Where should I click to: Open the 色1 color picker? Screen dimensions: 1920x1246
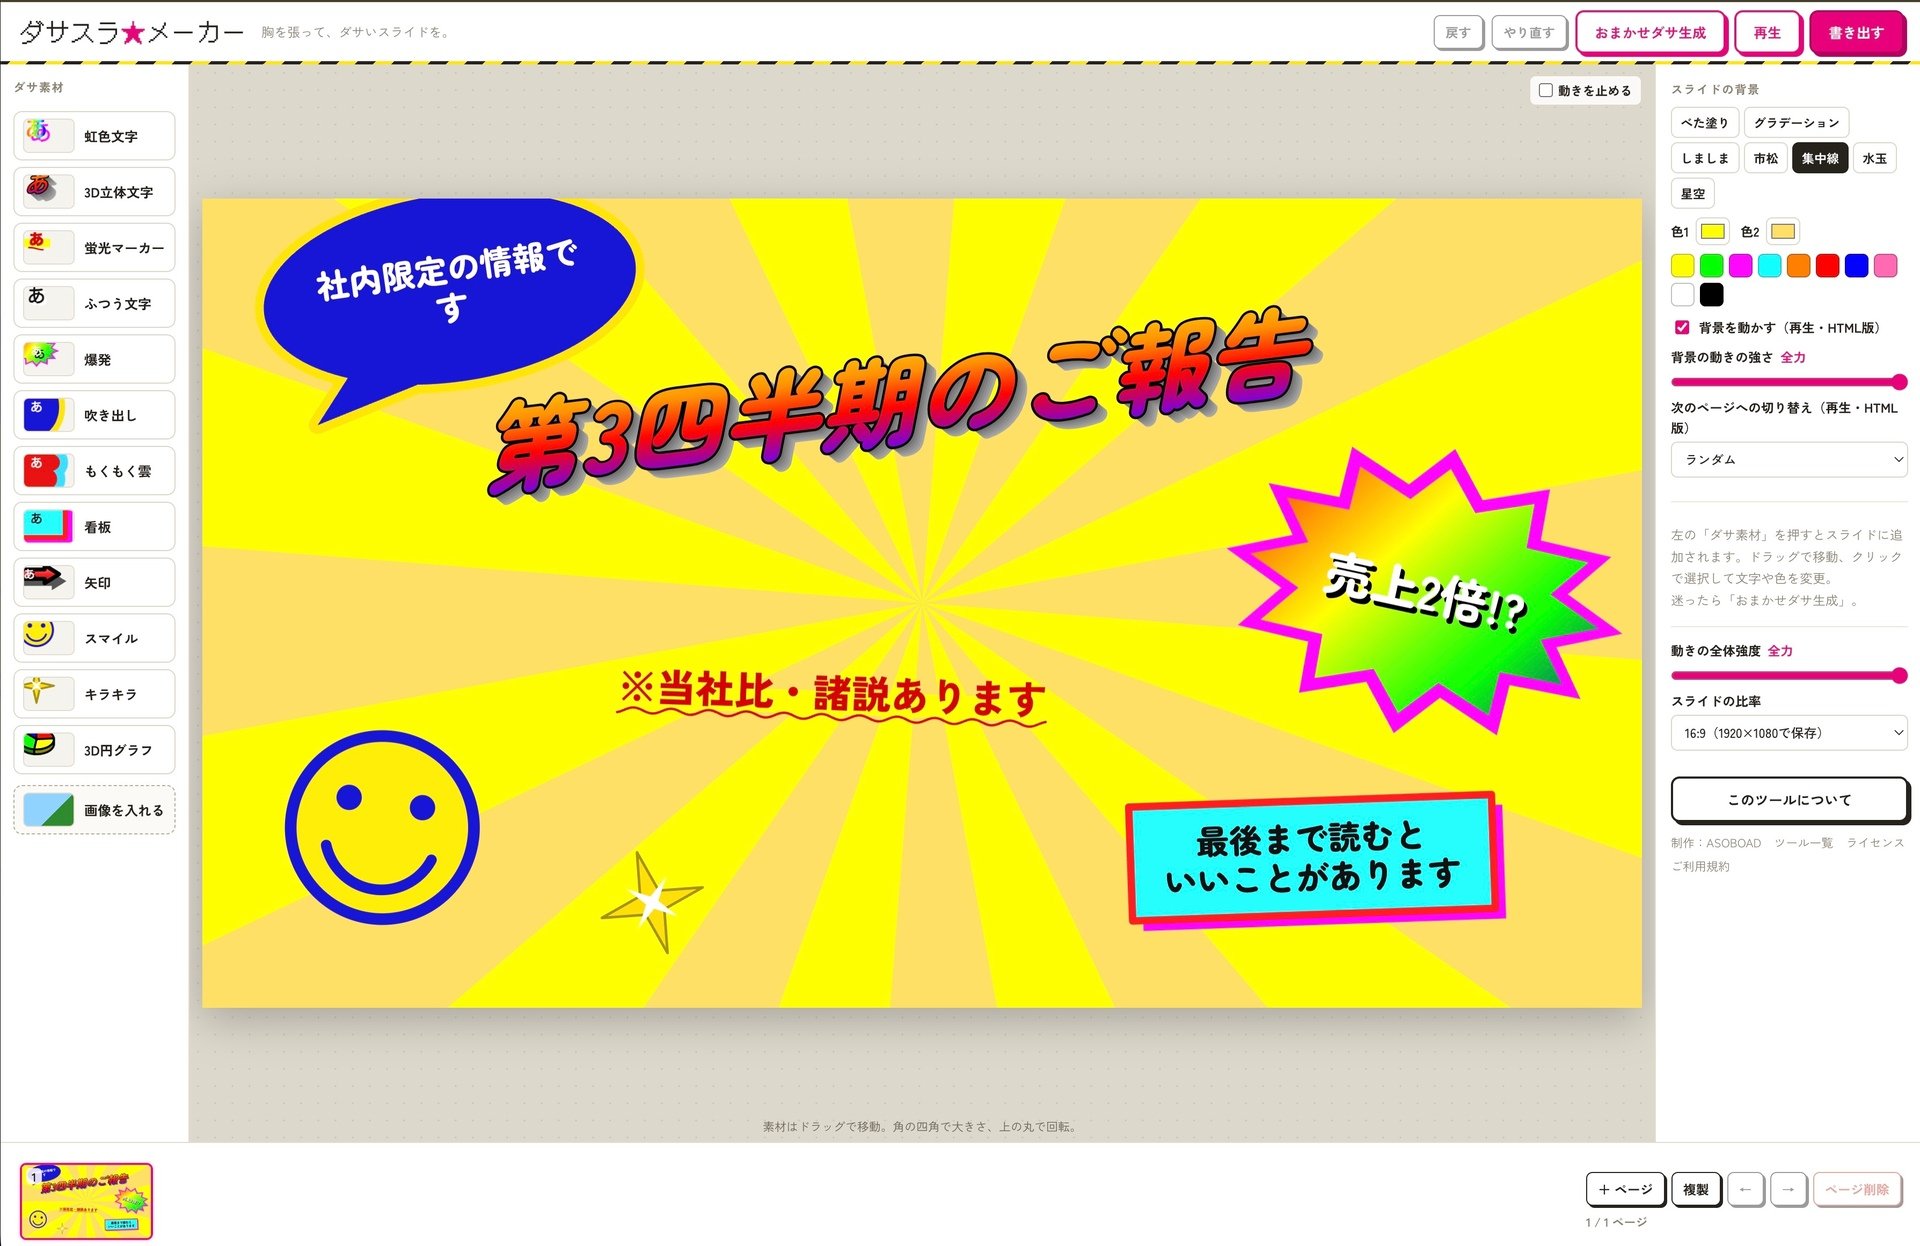pyautogui.click(x=1713, y=232)
